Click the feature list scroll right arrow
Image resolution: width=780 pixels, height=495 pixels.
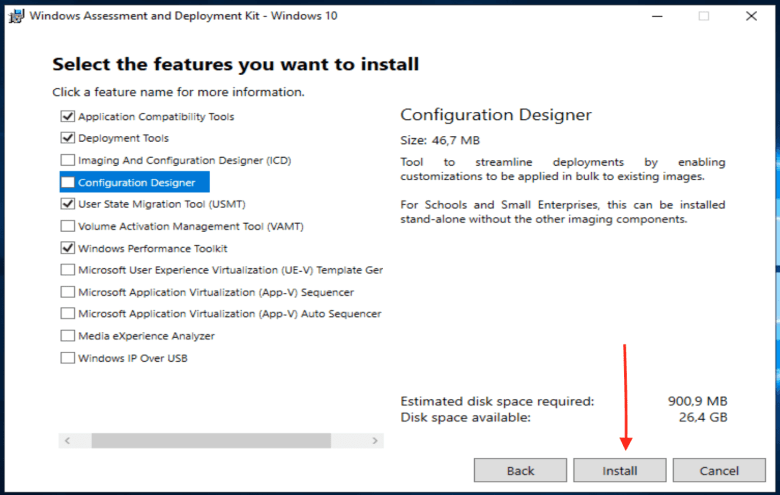coord(375,441)
